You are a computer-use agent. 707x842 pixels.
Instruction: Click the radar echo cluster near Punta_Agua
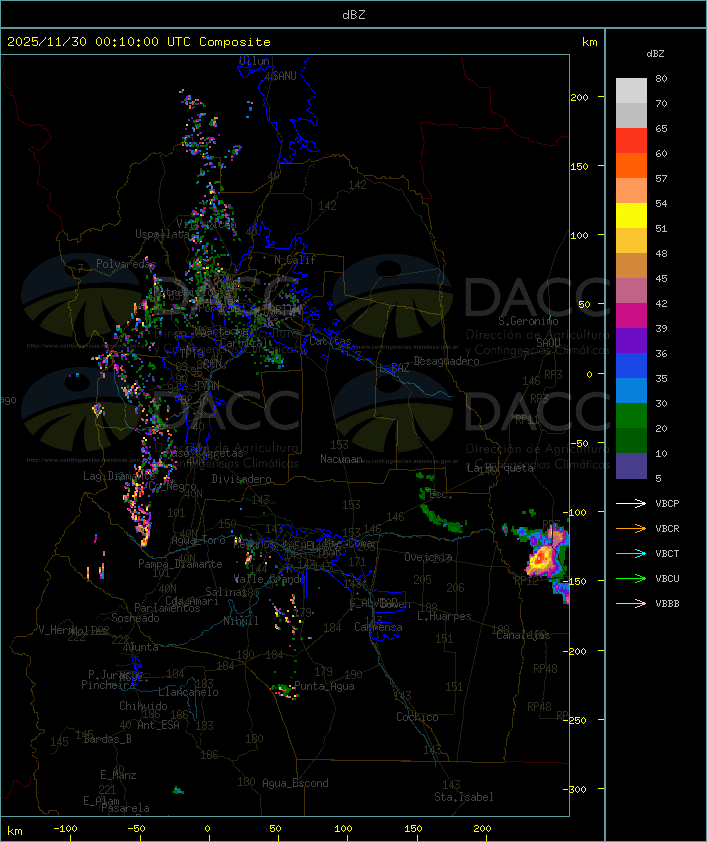(283, 691)
